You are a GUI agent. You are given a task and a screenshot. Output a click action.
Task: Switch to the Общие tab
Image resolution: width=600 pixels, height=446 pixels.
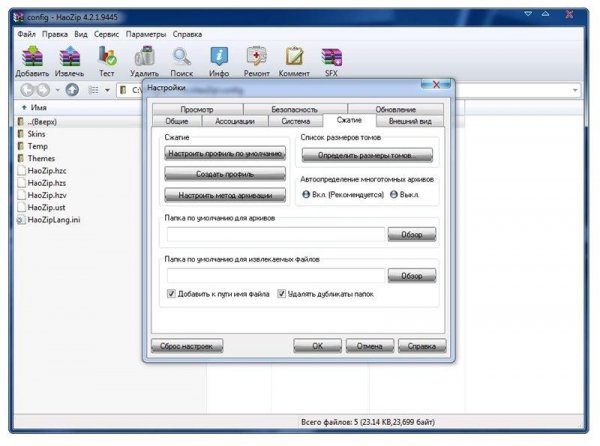(x=177, y=121)
